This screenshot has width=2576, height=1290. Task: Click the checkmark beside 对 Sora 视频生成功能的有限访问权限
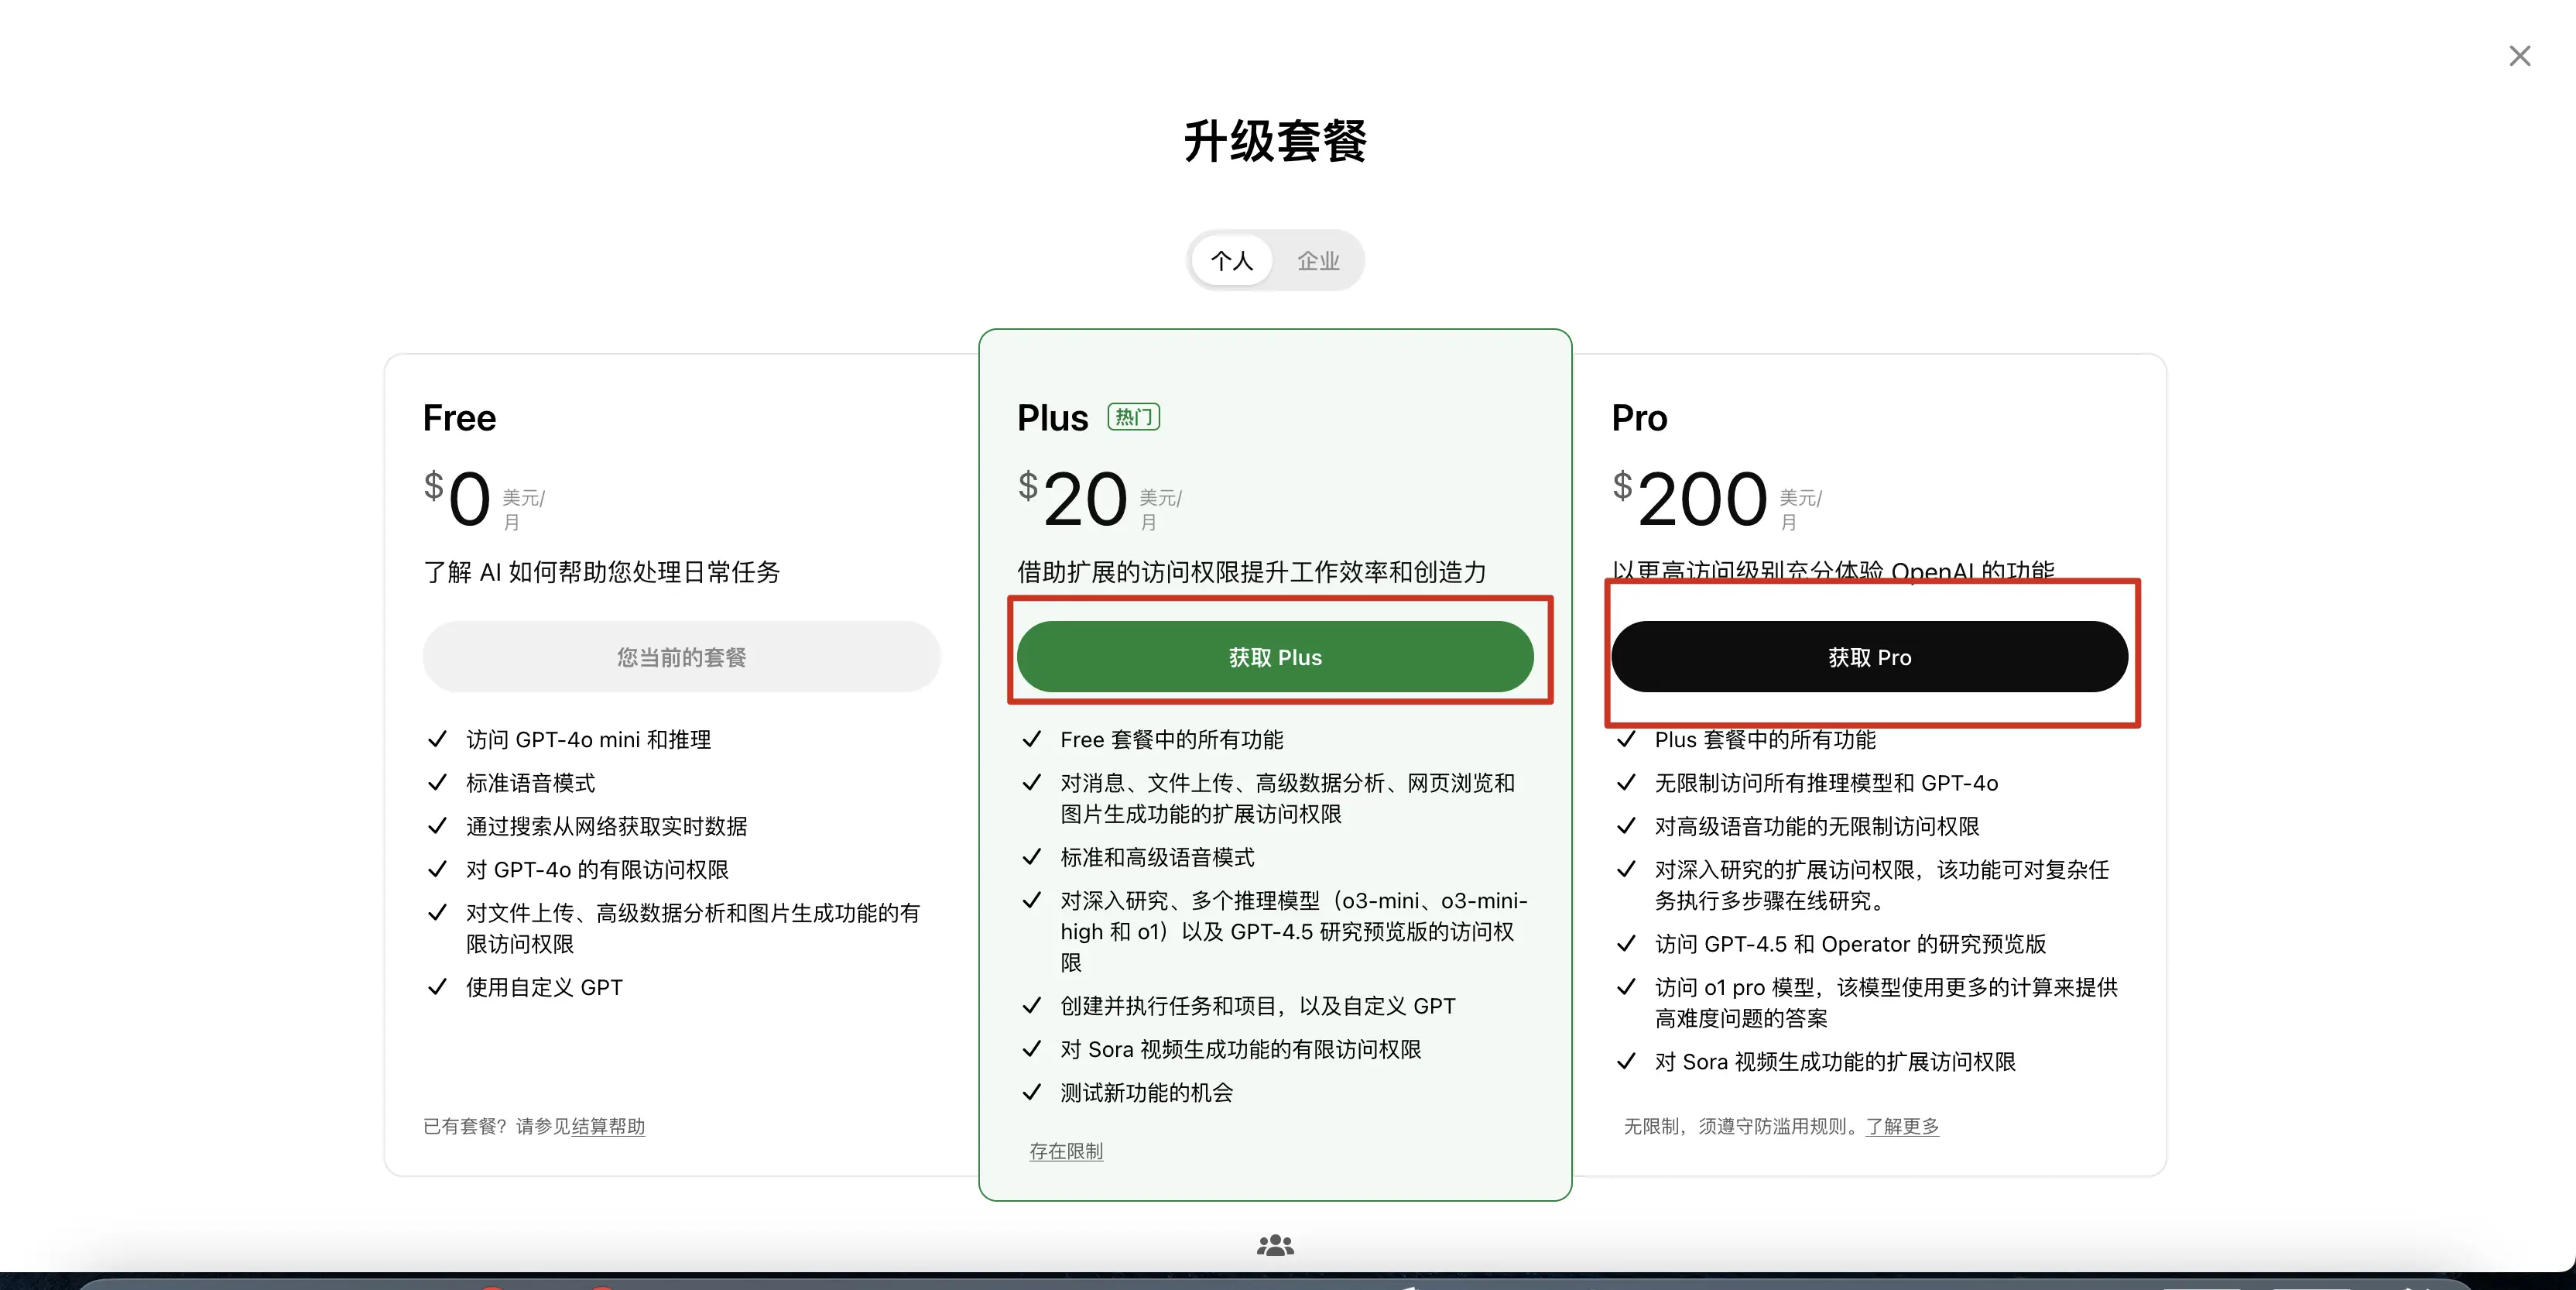pyautogui.click(x=1031, y=1050)
